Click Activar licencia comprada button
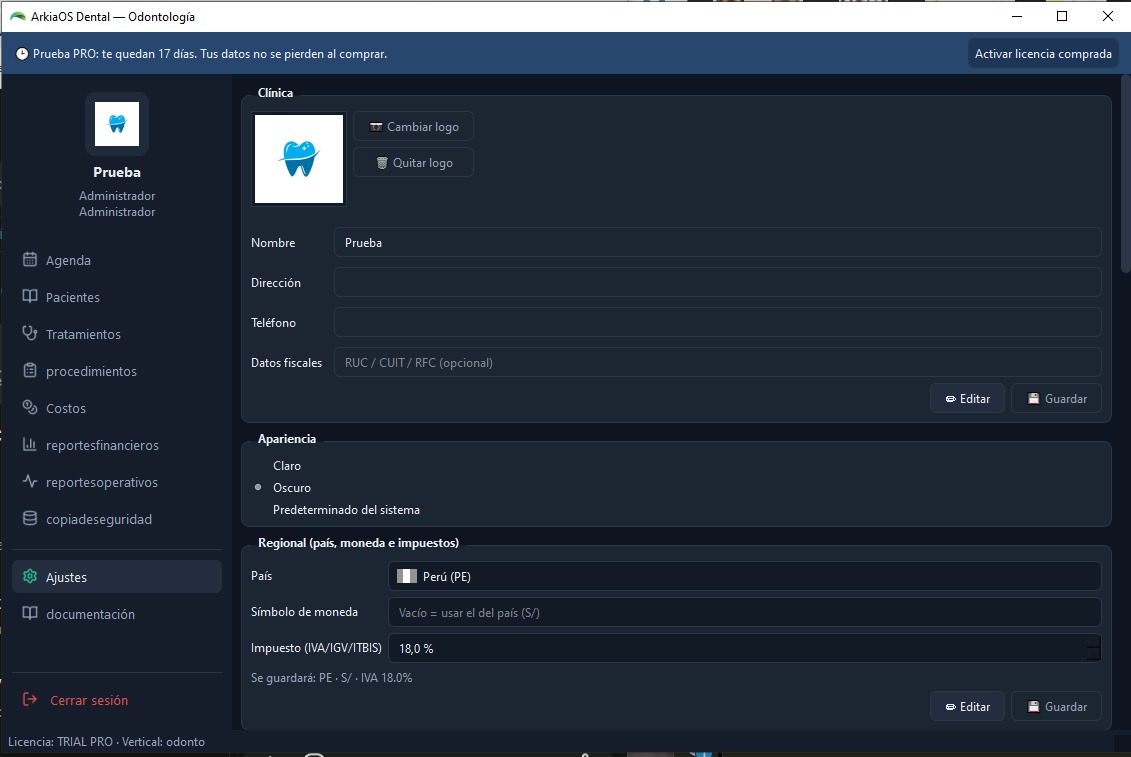Image resolution: width=1131 pixels, height=757 pixels. [1043, 54]
